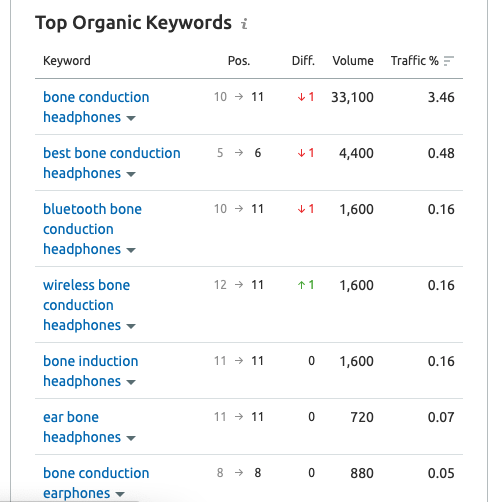Screen dimensions: 493x502
Task: Open the bone induction headphones link
Action: [x=91, y=371]
